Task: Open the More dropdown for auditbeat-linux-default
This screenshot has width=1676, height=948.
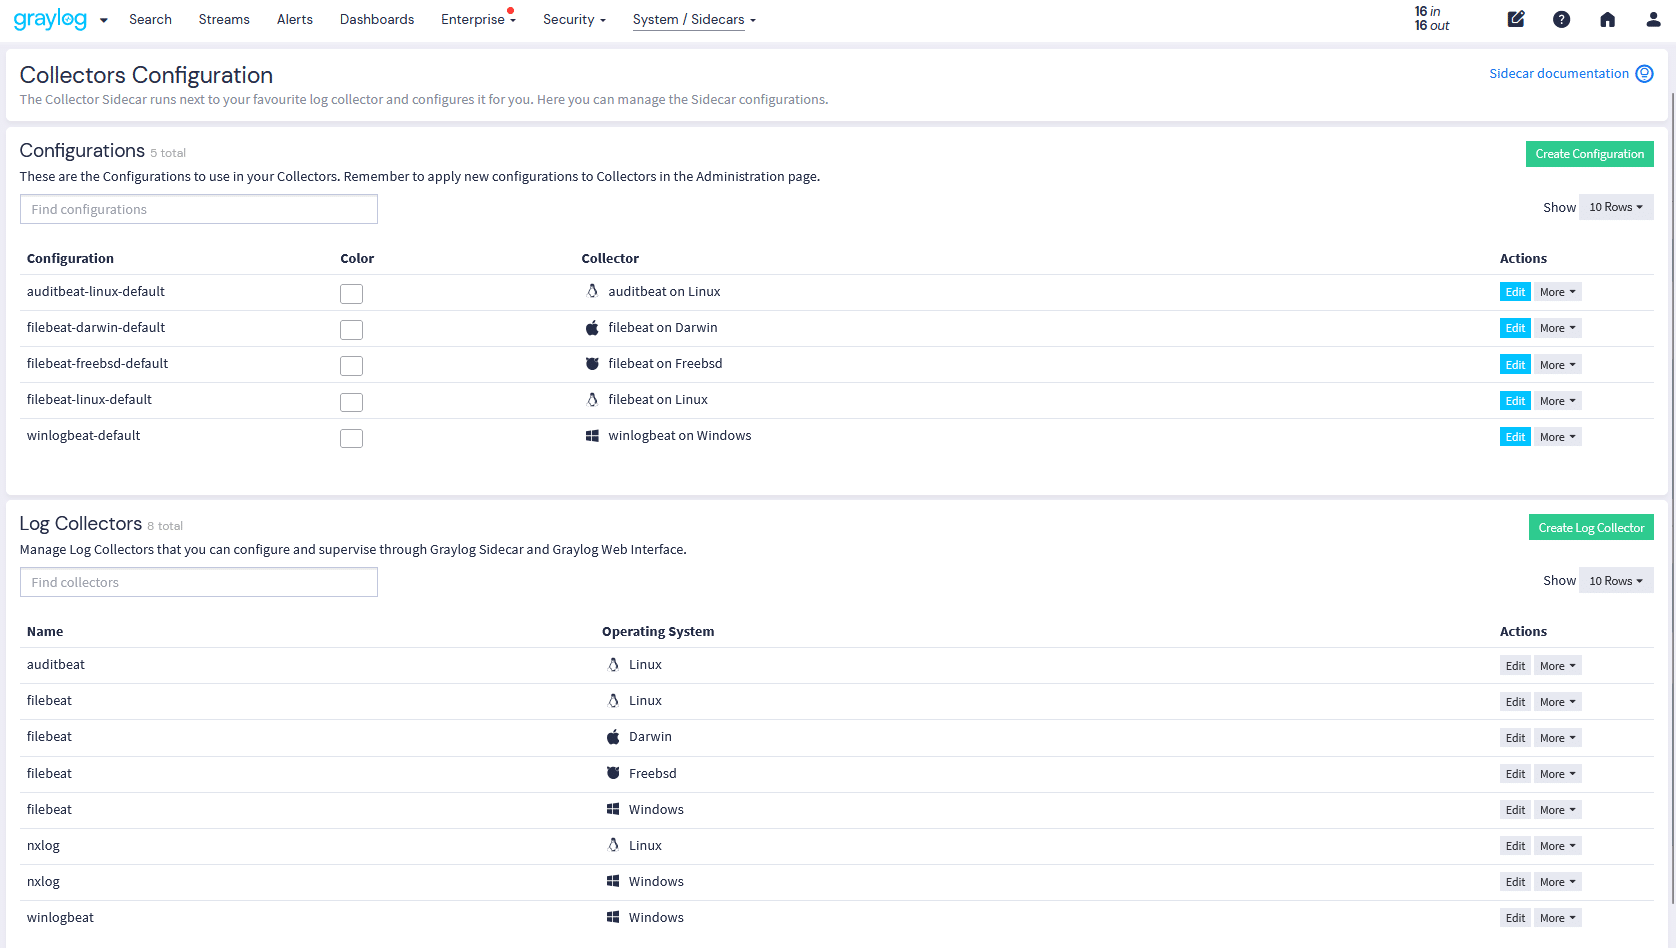Action: tap(1556, 291)
